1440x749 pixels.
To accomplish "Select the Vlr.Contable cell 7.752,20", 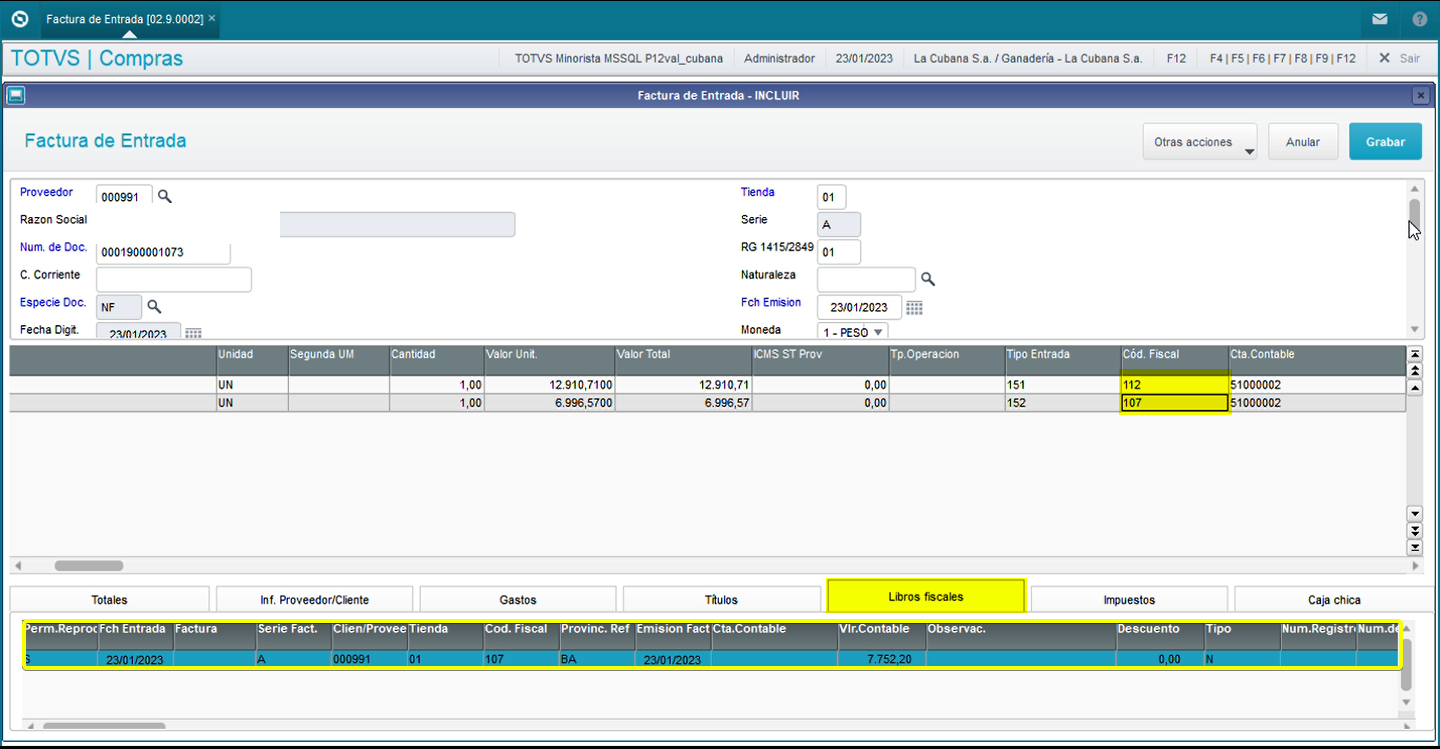I will tap(881, 659).
